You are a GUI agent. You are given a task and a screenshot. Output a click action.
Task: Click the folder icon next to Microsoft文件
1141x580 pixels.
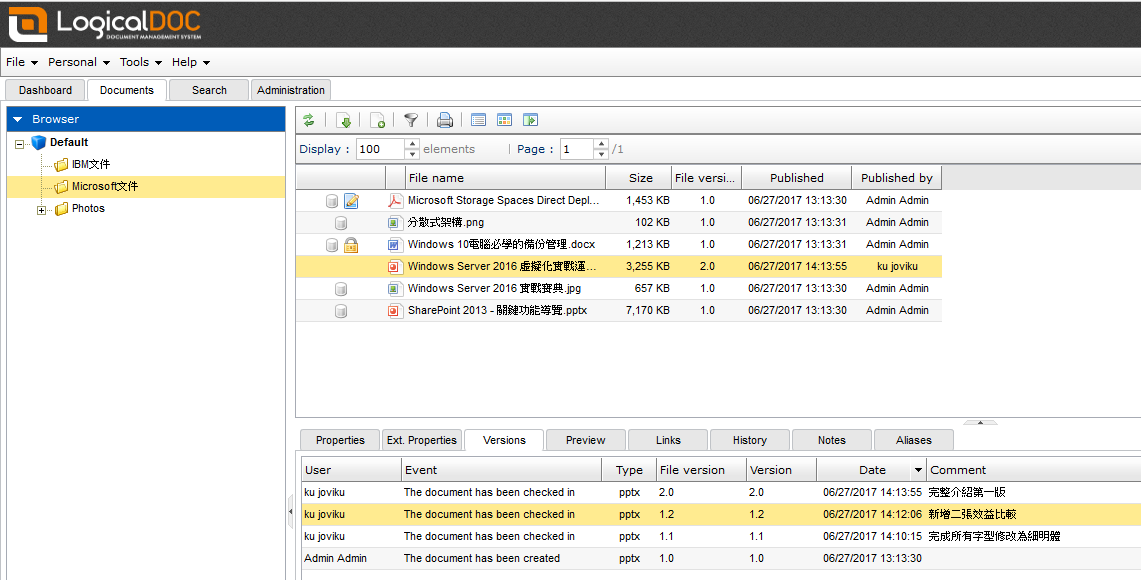click(62, 187)
